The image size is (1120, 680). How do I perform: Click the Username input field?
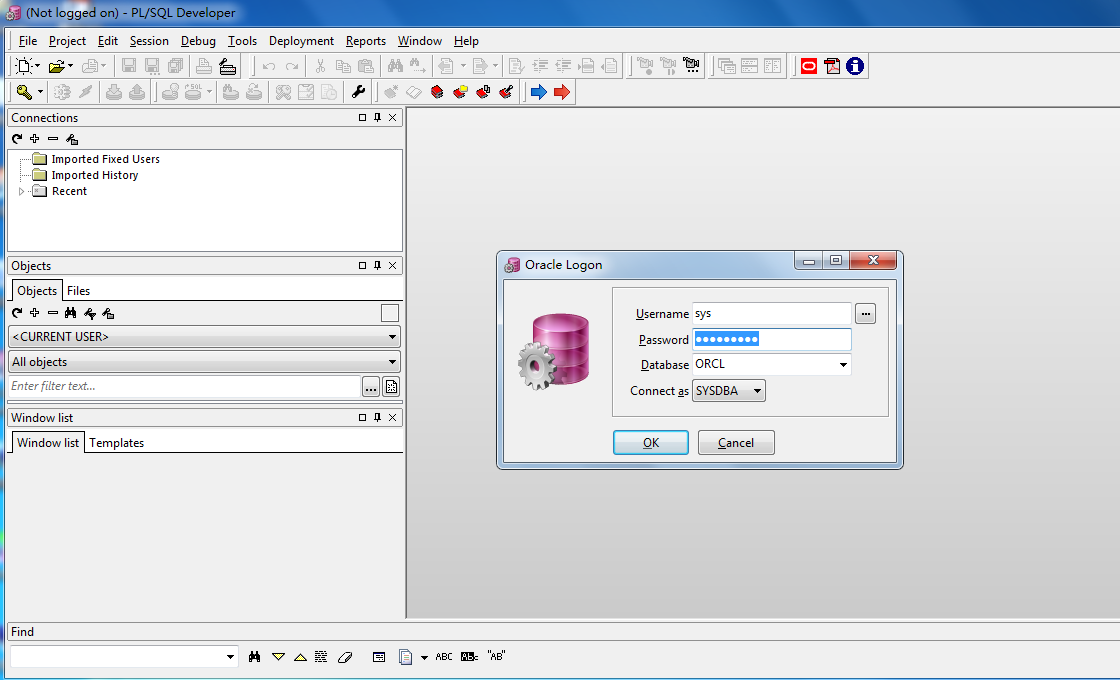point(771,314)
